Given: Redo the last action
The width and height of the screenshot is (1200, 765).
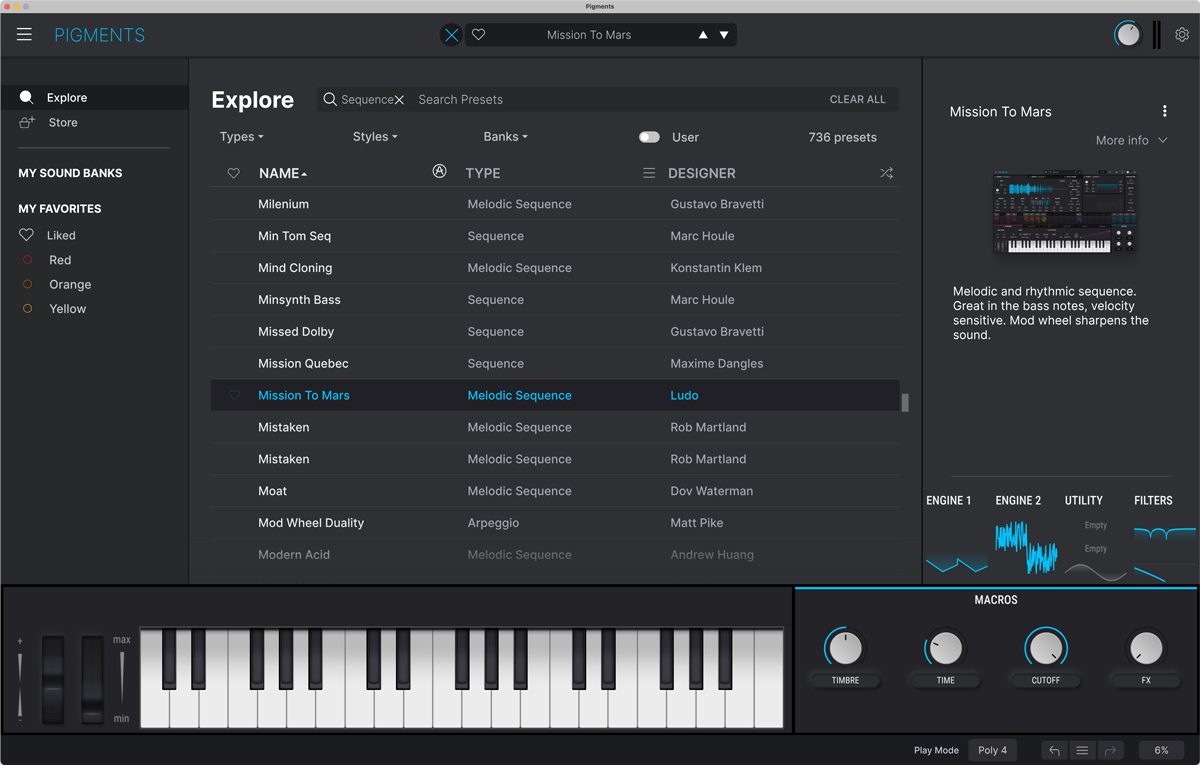Looking at the screenshot, I should coord(1110,749).
